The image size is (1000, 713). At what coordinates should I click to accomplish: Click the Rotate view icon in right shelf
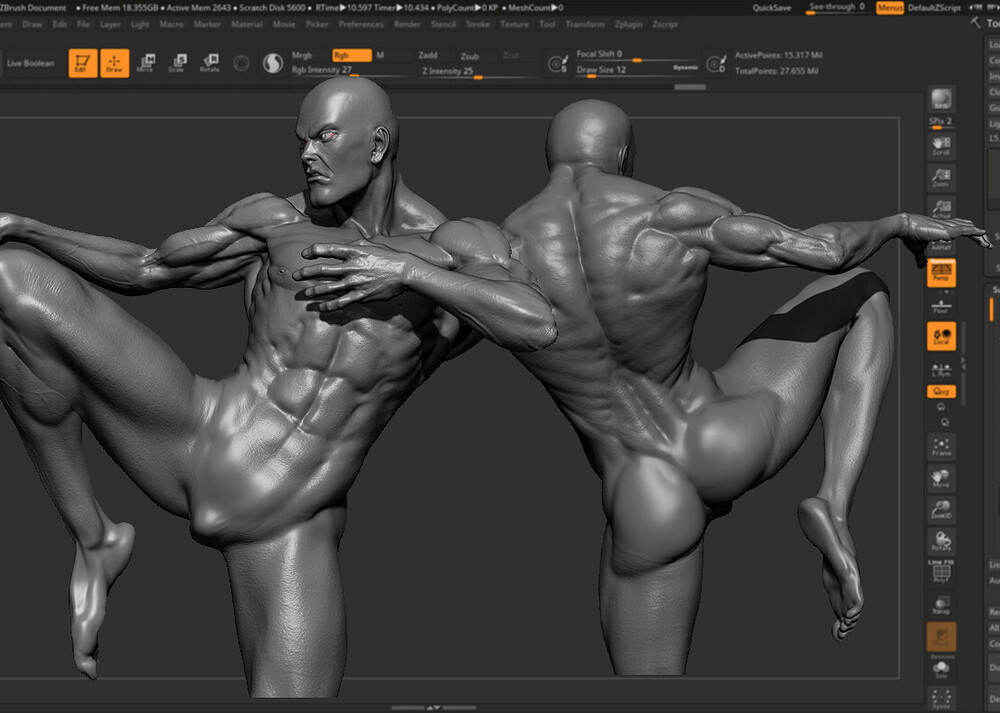pos(941,541)
